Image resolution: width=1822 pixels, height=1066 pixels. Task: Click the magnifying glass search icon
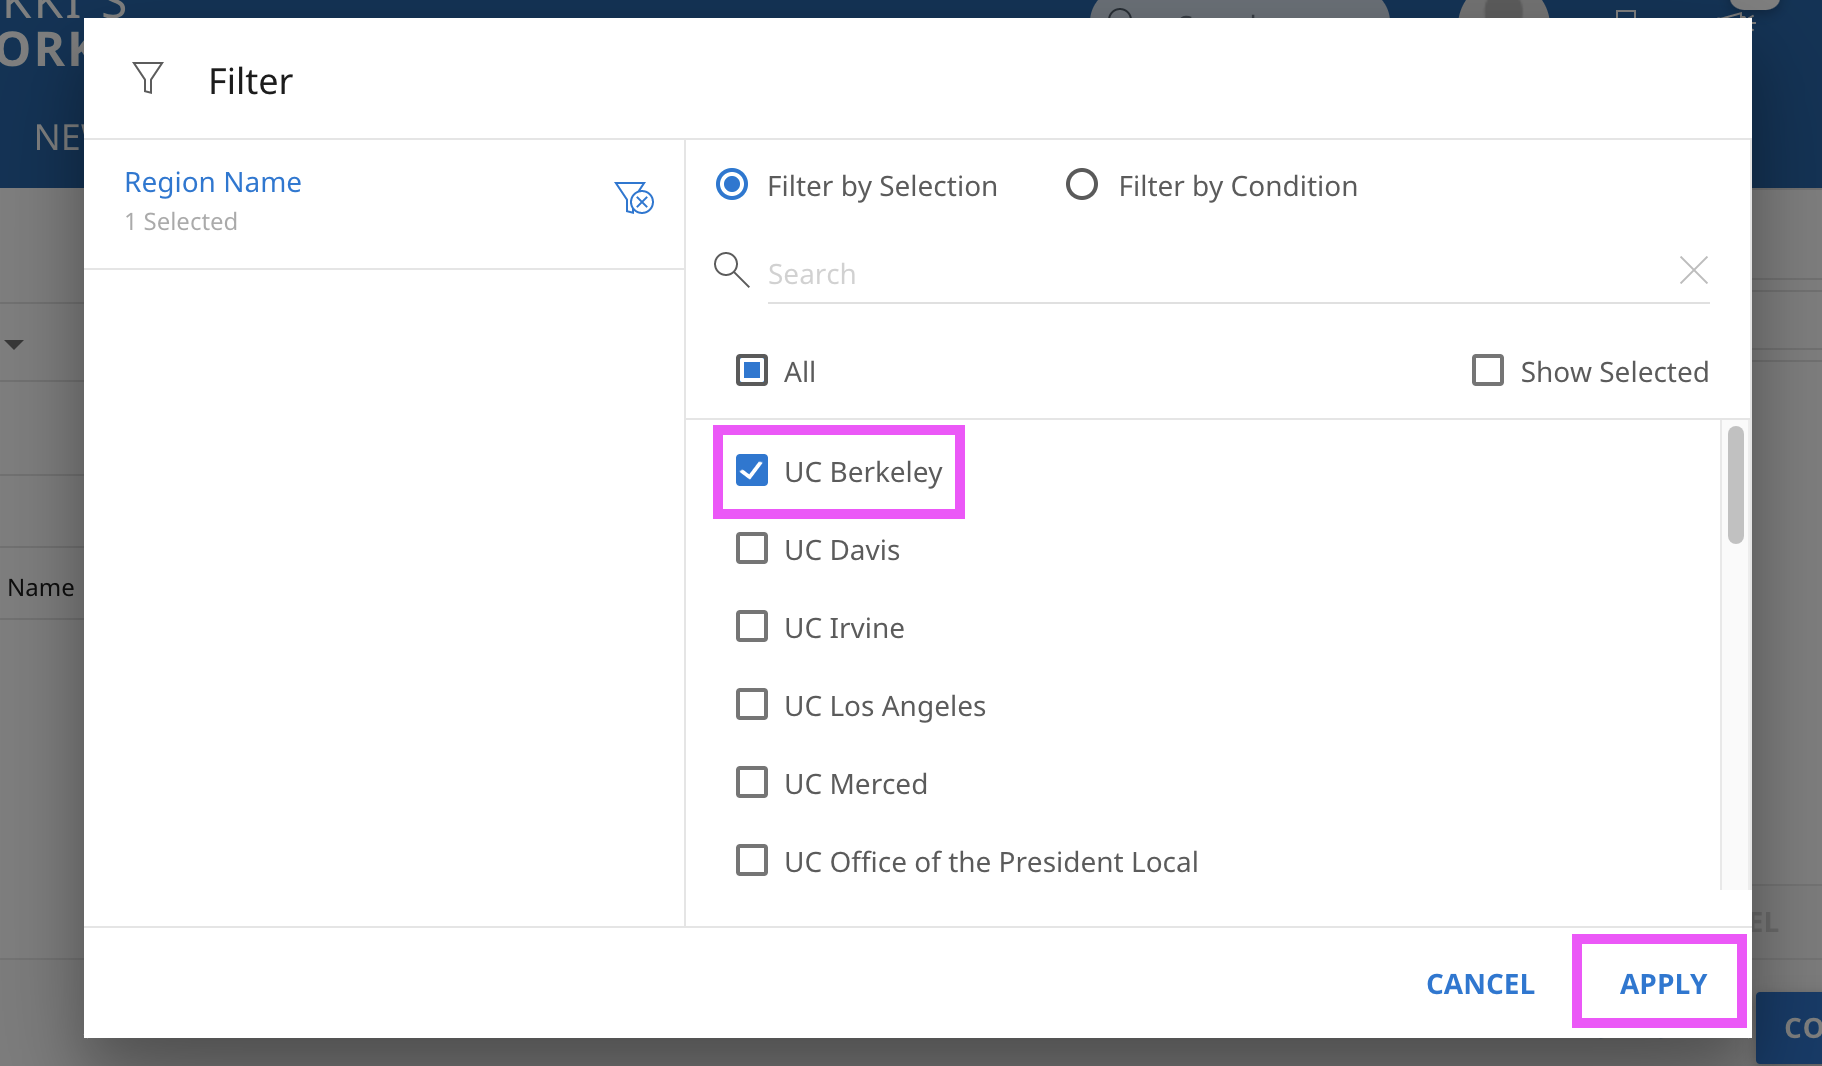click(x=731, y=270)
